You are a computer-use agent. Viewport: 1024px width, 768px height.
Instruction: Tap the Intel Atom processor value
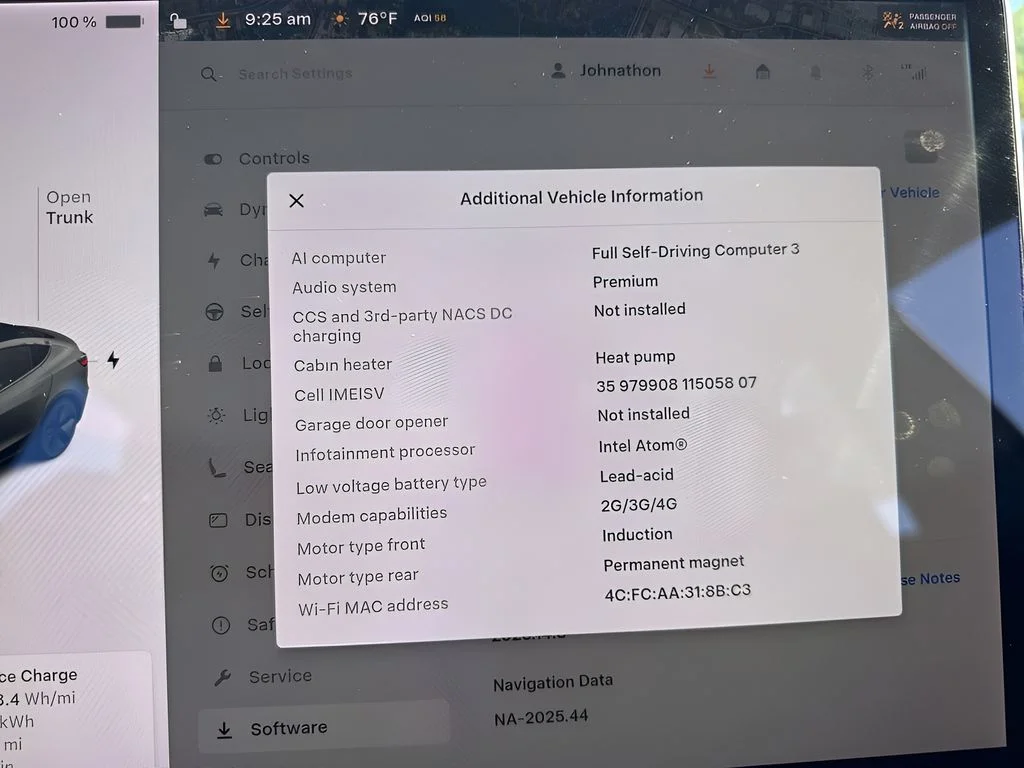(643, 446)
